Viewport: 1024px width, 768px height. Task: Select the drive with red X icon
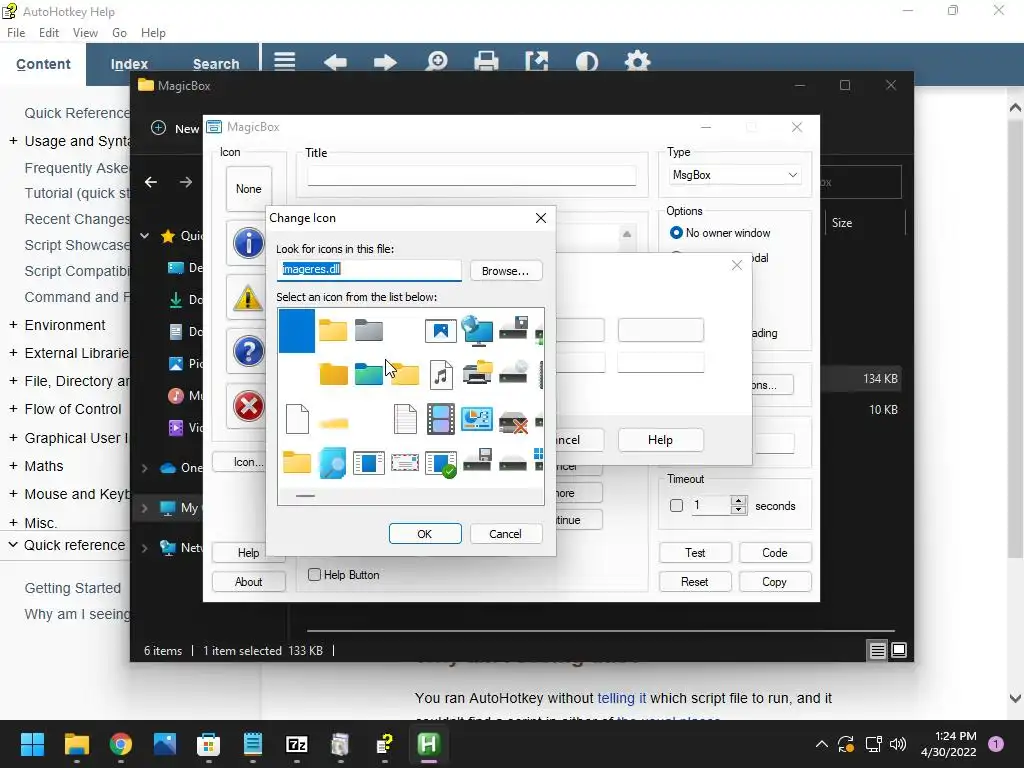coord(513,422)
